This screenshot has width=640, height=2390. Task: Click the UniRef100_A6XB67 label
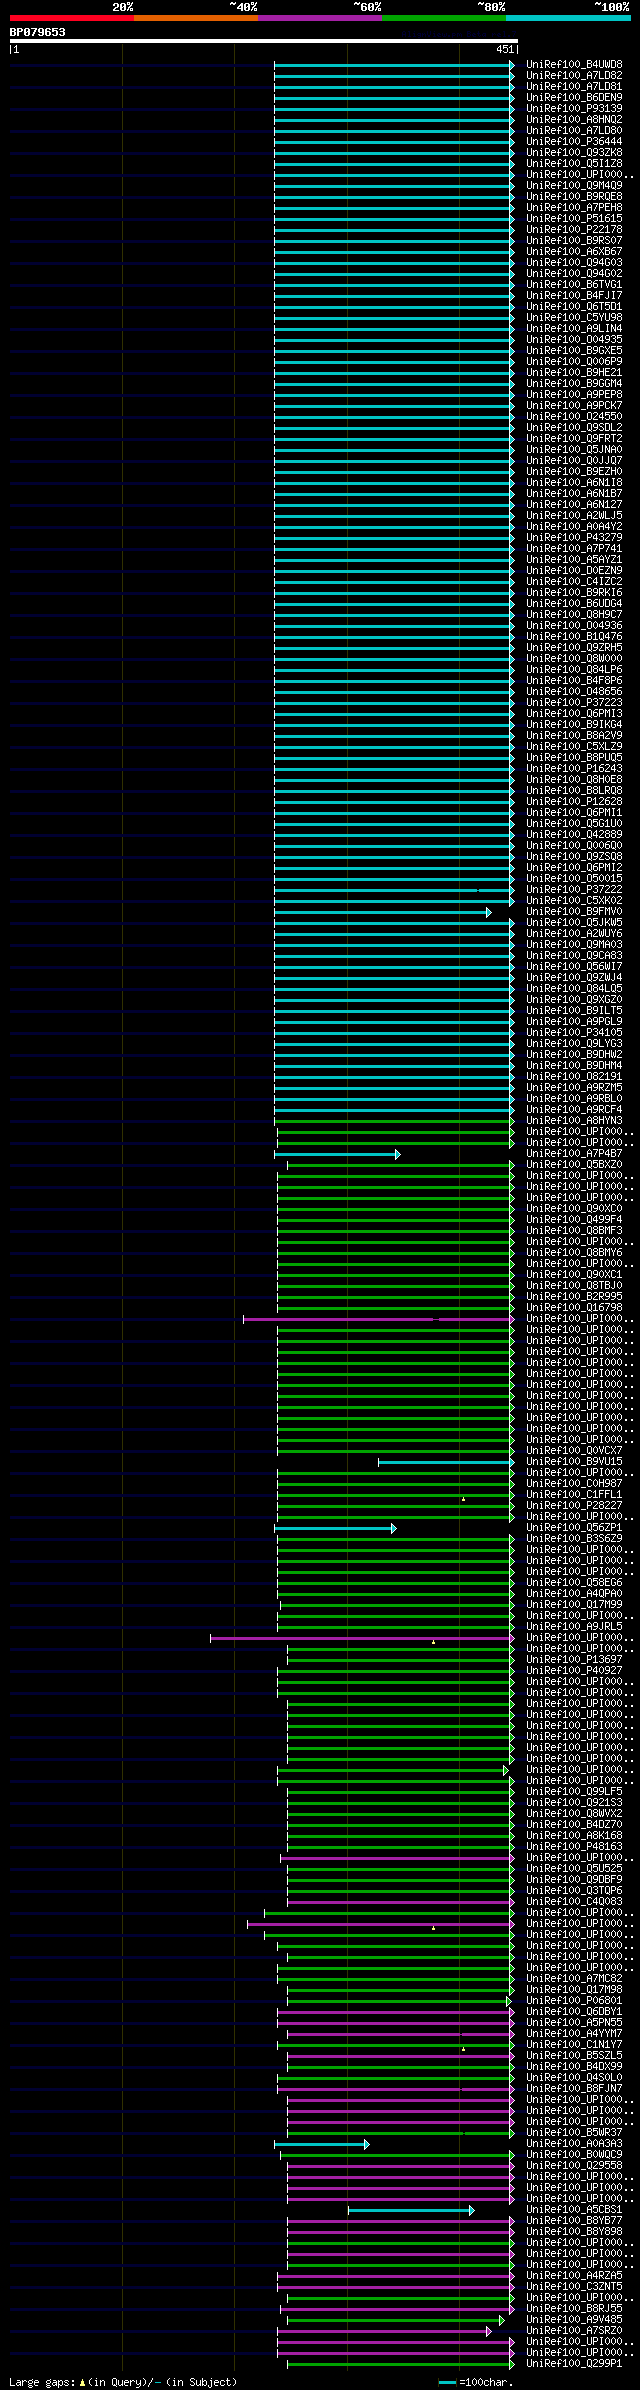point(574,252)
